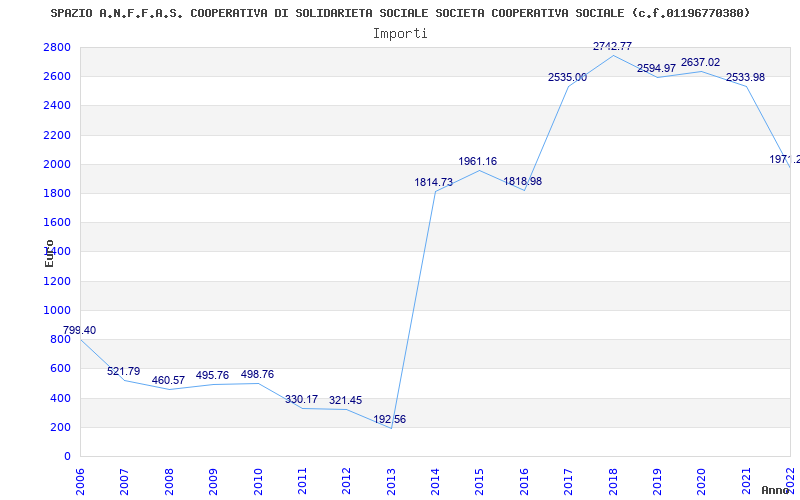This screenshot has width=800, height=500.
Task: Click the y-axis value 1800
Action: [x=58, y=193]
